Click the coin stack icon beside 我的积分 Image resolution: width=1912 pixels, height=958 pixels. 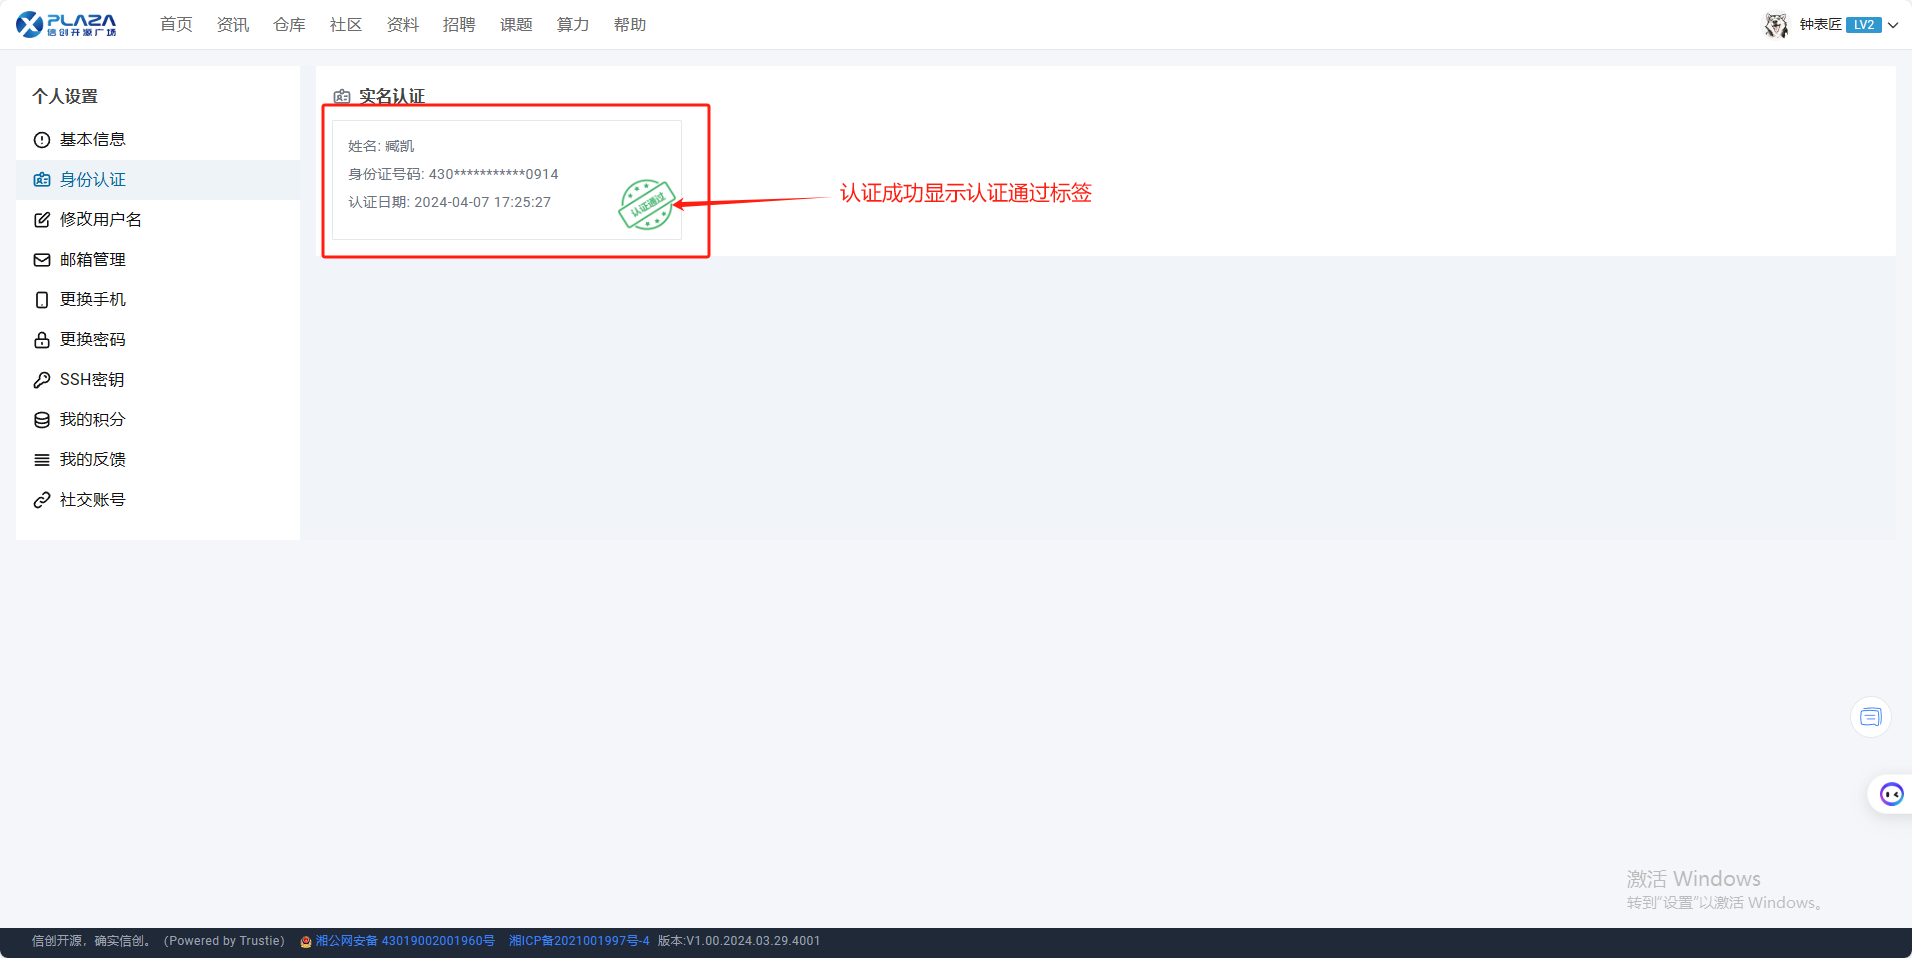pos(42,420)
